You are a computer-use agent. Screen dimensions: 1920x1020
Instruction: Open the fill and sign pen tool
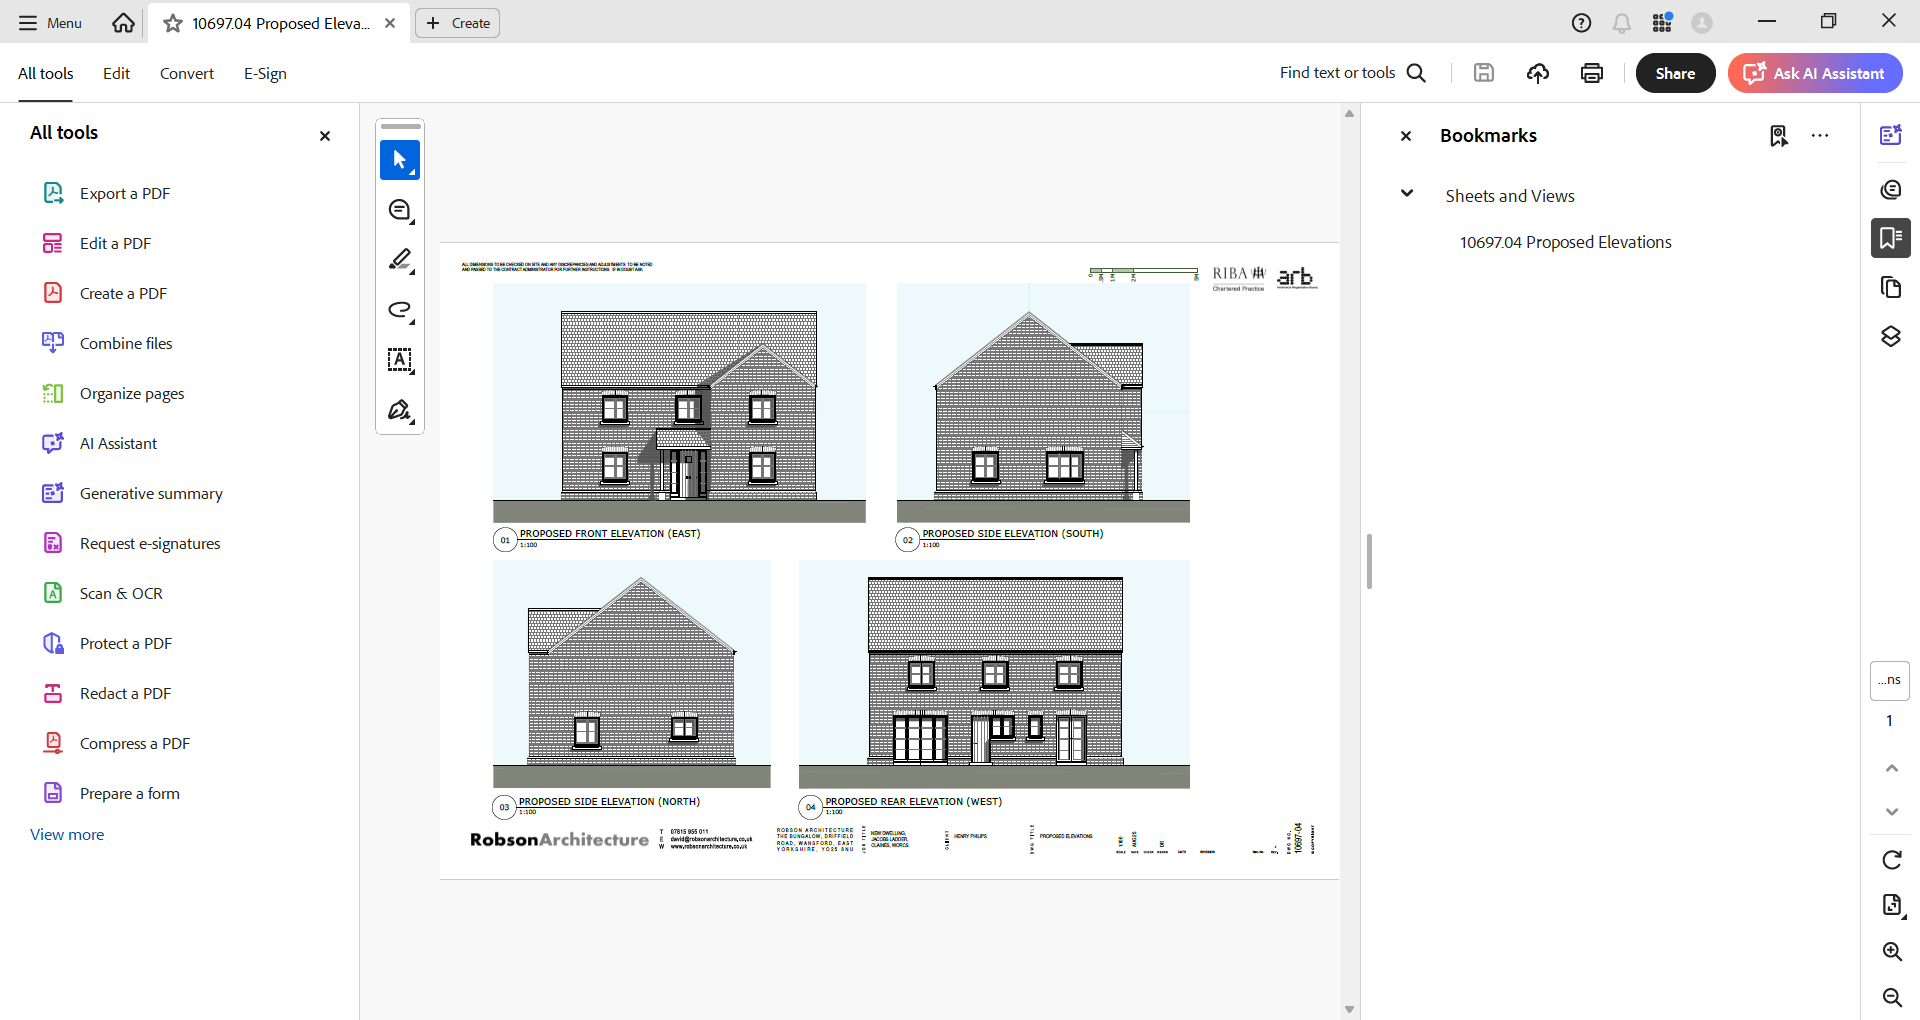(400, 410)
